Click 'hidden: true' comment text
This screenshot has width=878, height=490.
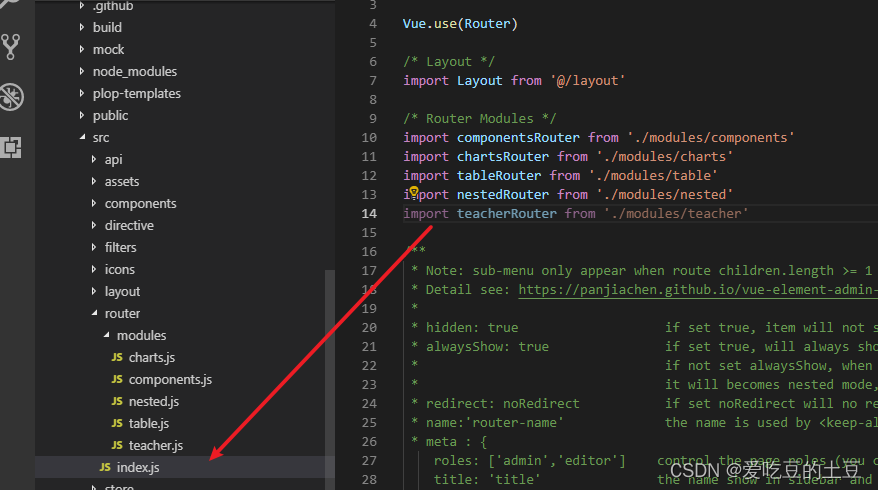pos(471,328)
